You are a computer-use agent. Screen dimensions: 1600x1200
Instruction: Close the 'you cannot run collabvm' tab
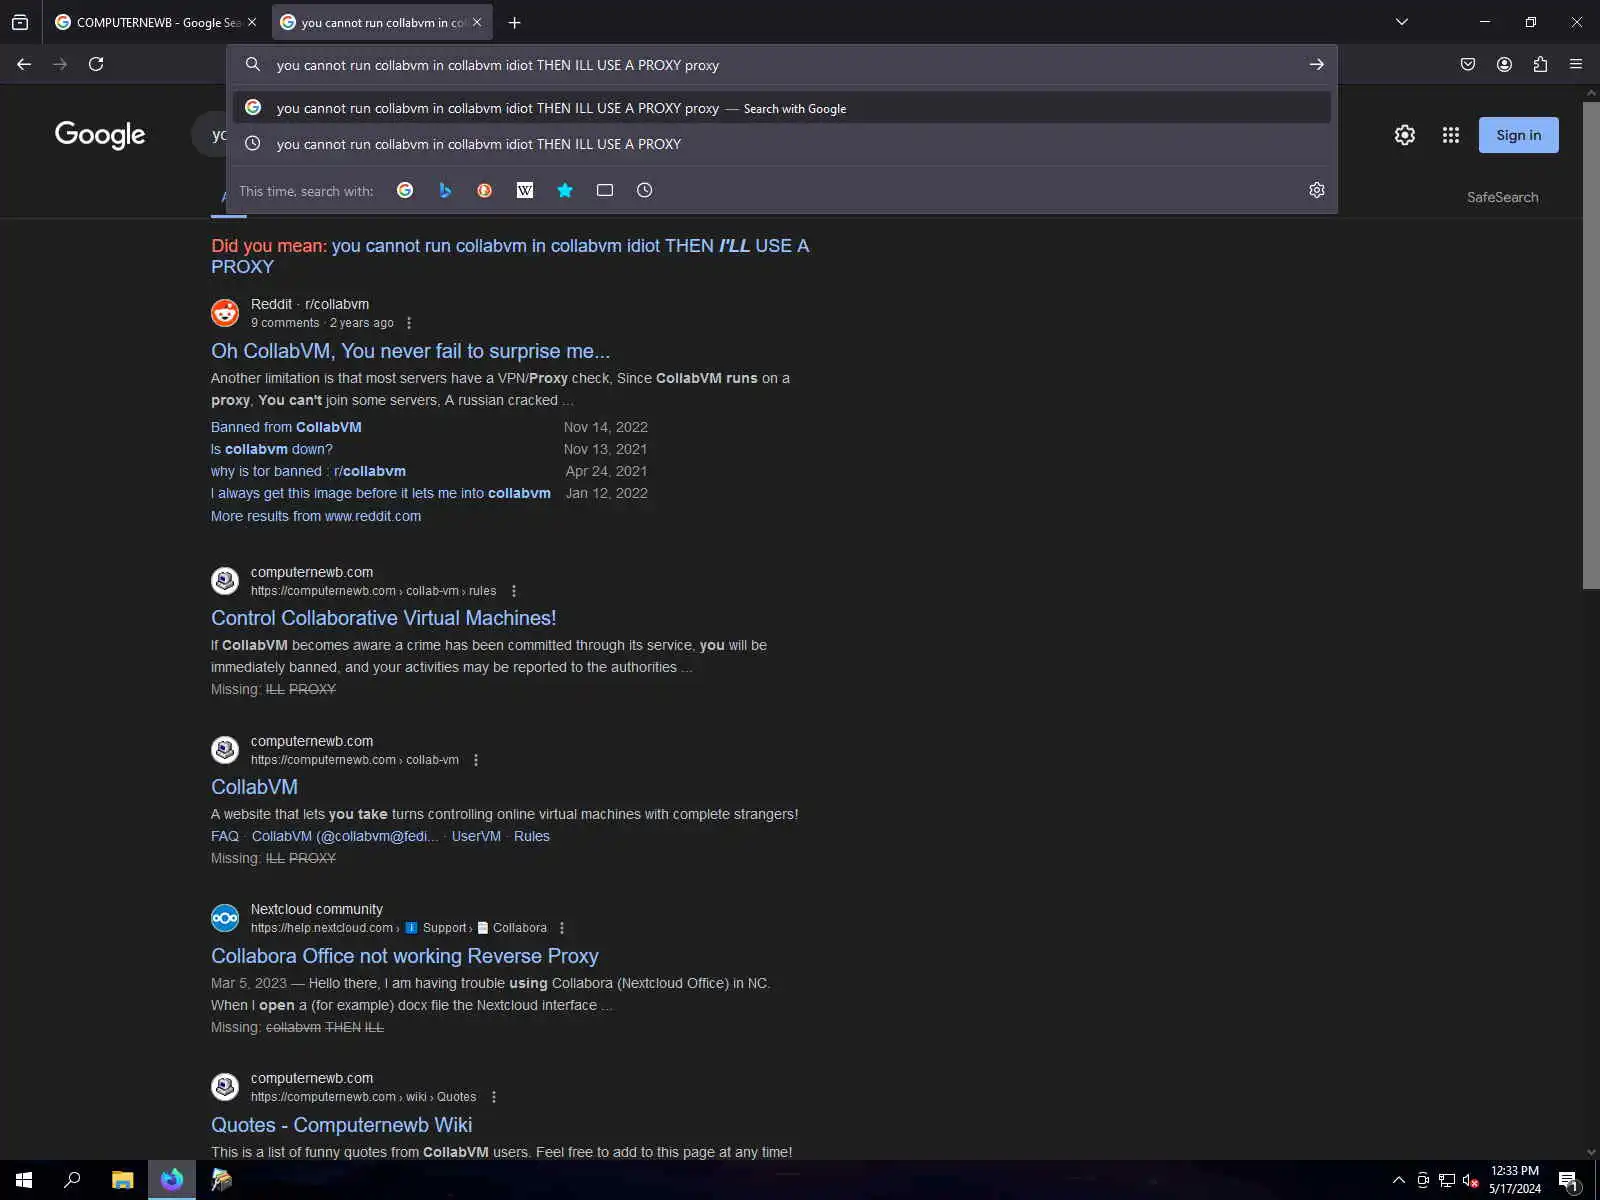(477, 22)
